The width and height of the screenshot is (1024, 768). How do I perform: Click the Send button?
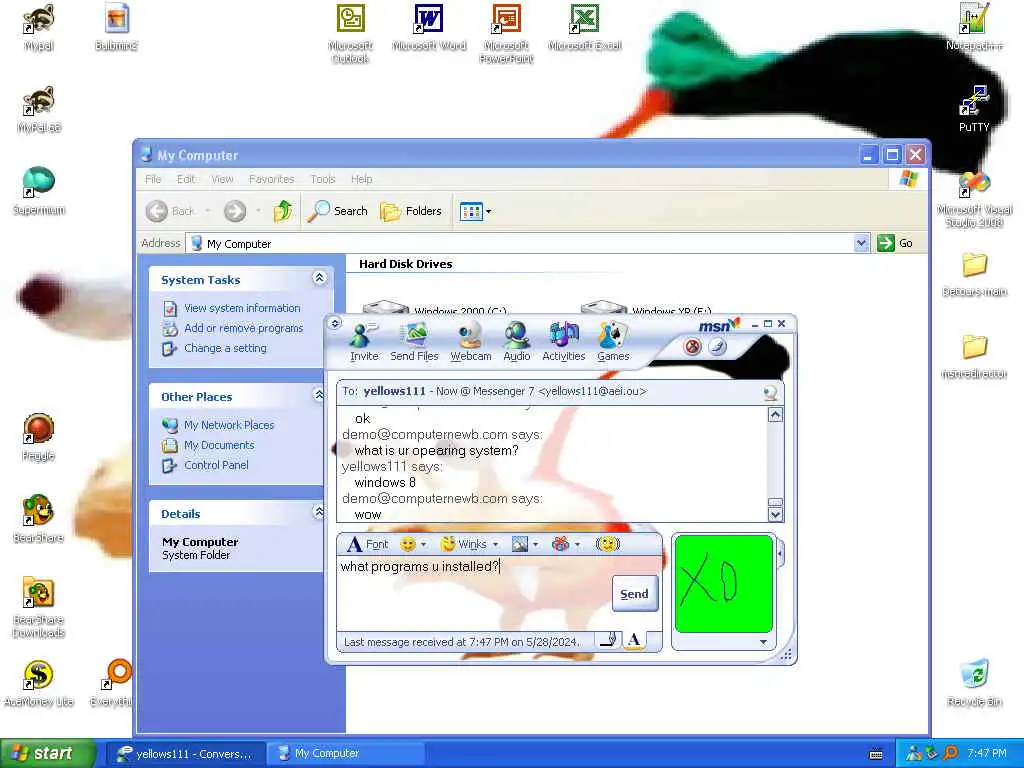634,594
